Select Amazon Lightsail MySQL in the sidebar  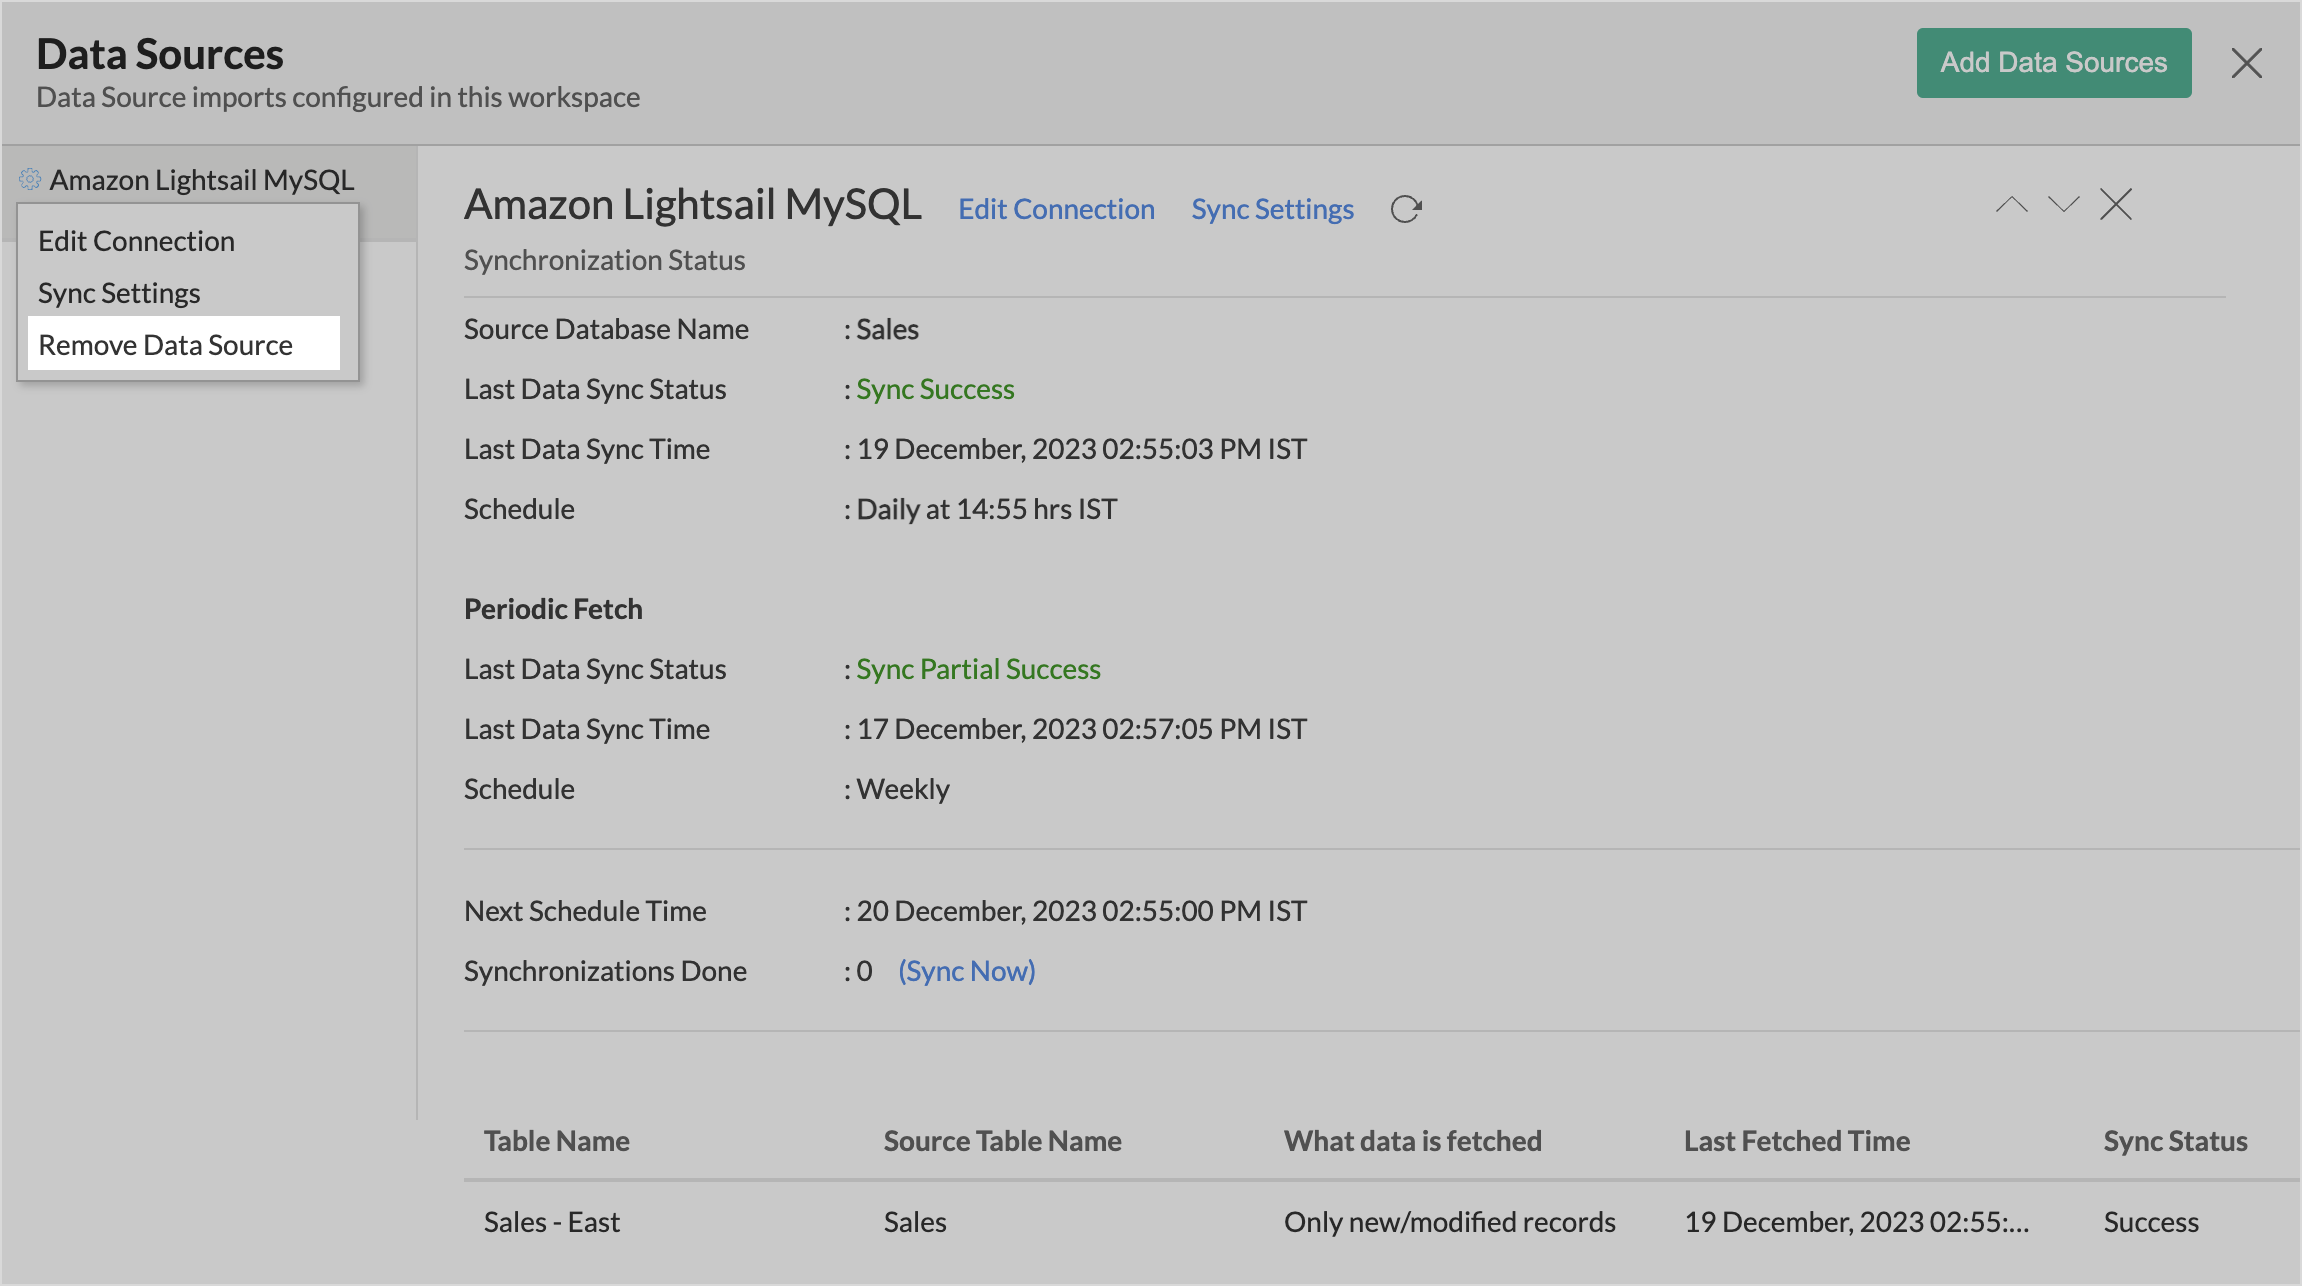point(202,180)
